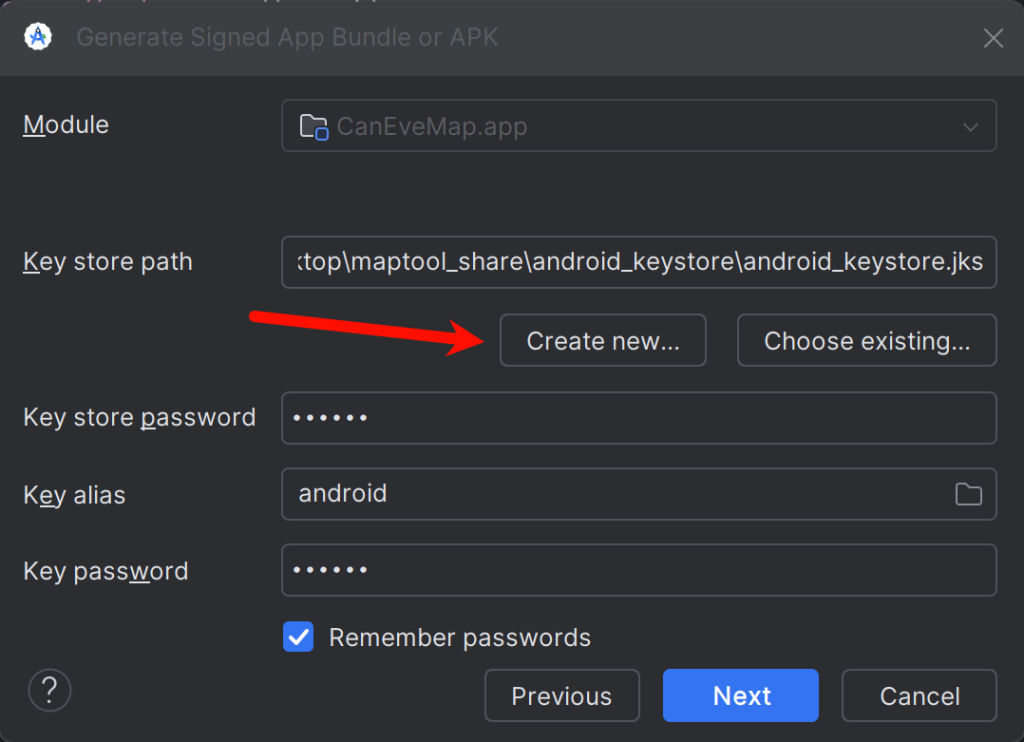Click the module folder icon beside CanEveMap.app
Viewport: 1024px width, 742px height.
pos(314,127)
